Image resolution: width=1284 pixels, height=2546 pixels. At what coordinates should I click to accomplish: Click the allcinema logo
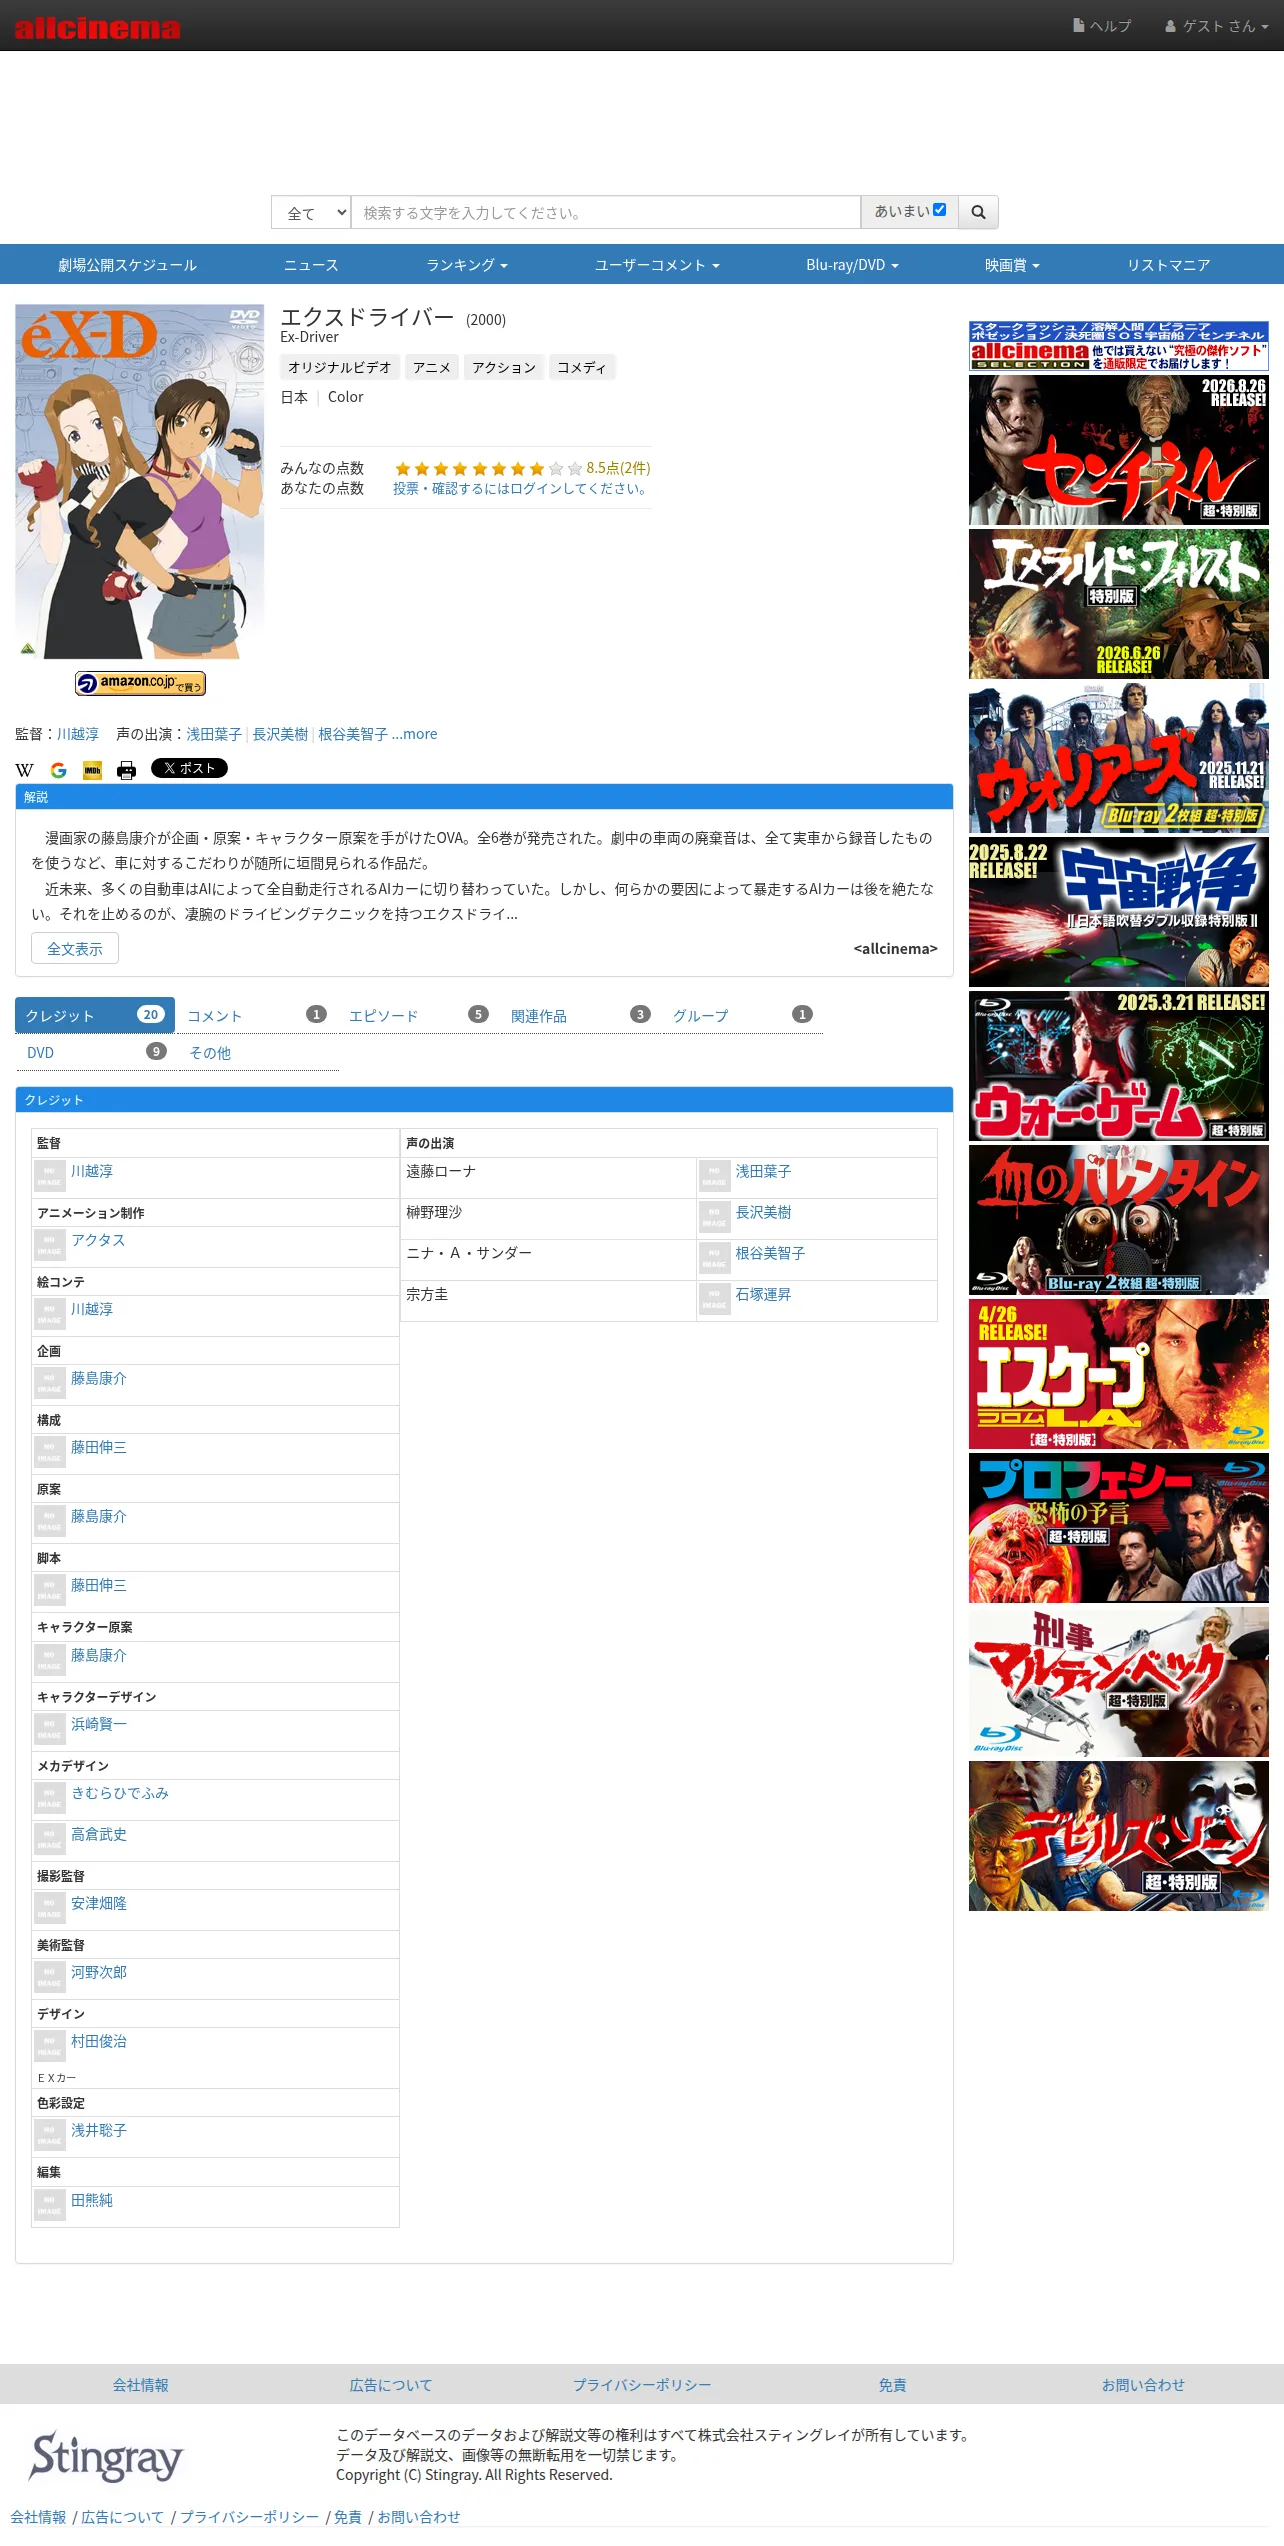97,27
